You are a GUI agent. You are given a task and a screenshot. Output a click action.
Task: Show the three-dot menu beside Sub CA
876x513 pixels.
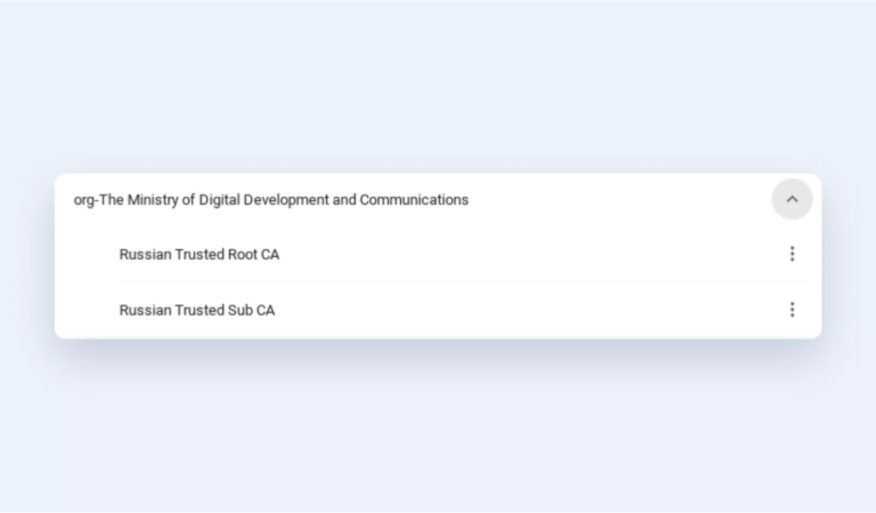click(792, 310)
